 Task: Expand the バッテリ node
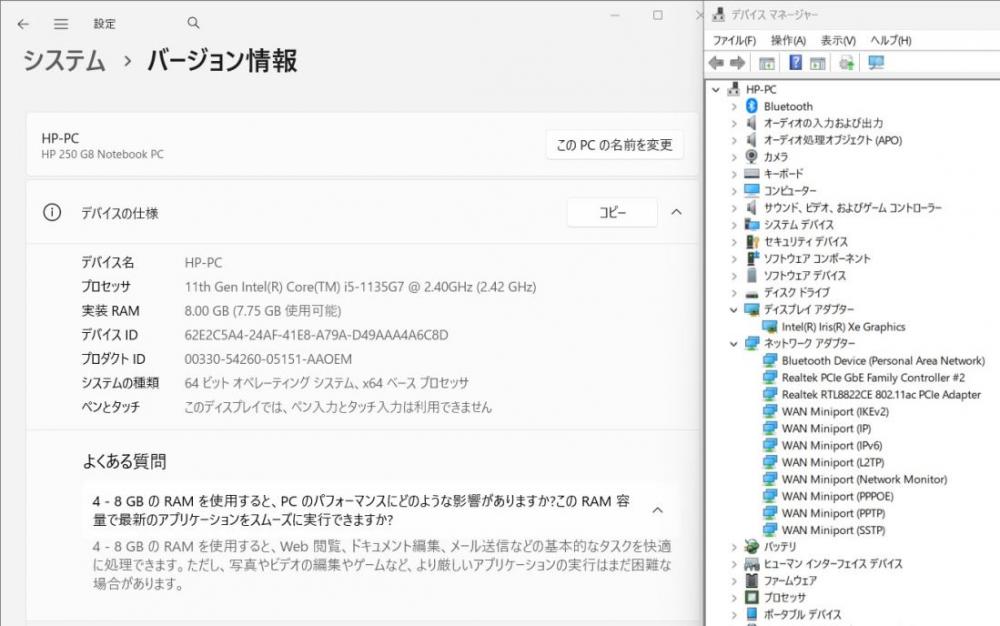coord(733,547)
